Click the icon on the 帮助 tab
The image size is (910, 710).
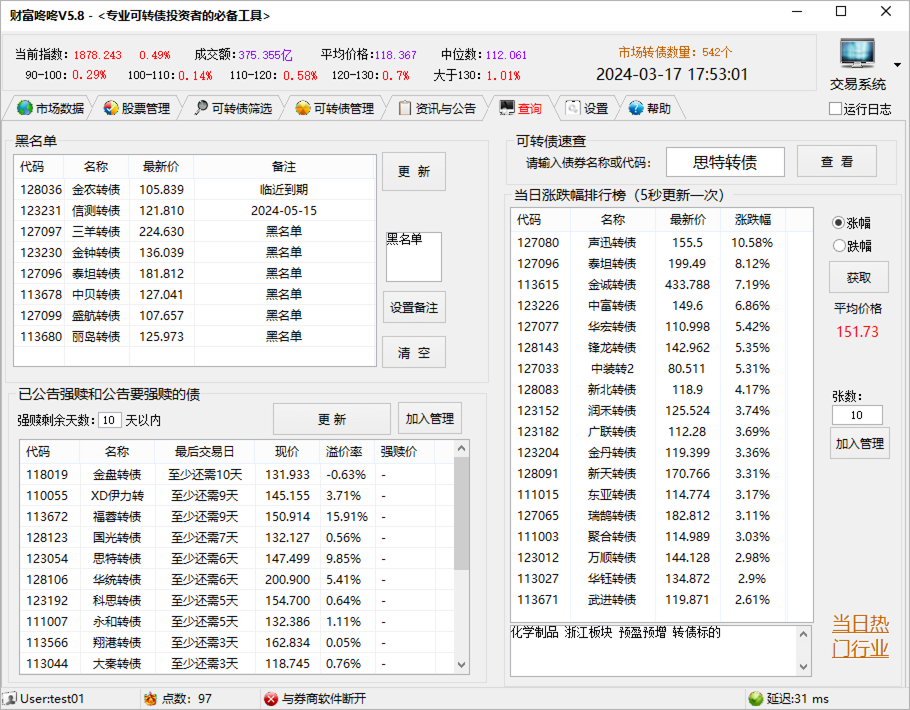tap(636, 108)
